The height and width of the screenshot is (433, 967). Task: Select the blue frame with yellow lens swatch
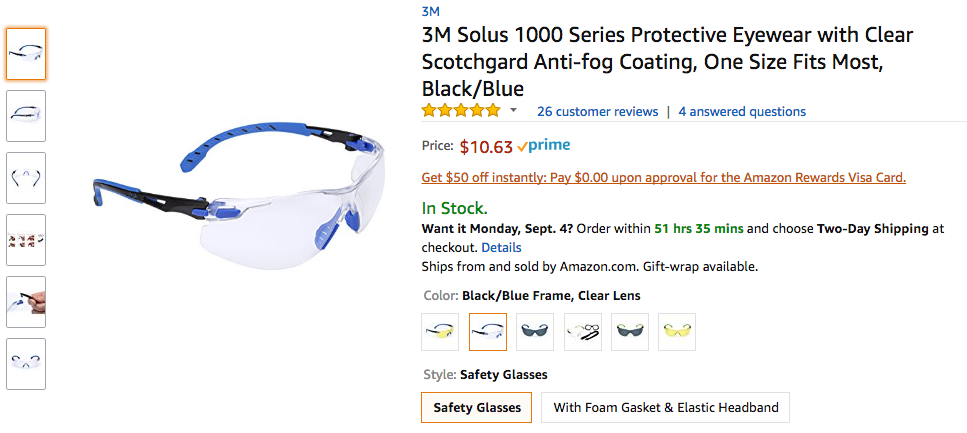pos(440,332)
